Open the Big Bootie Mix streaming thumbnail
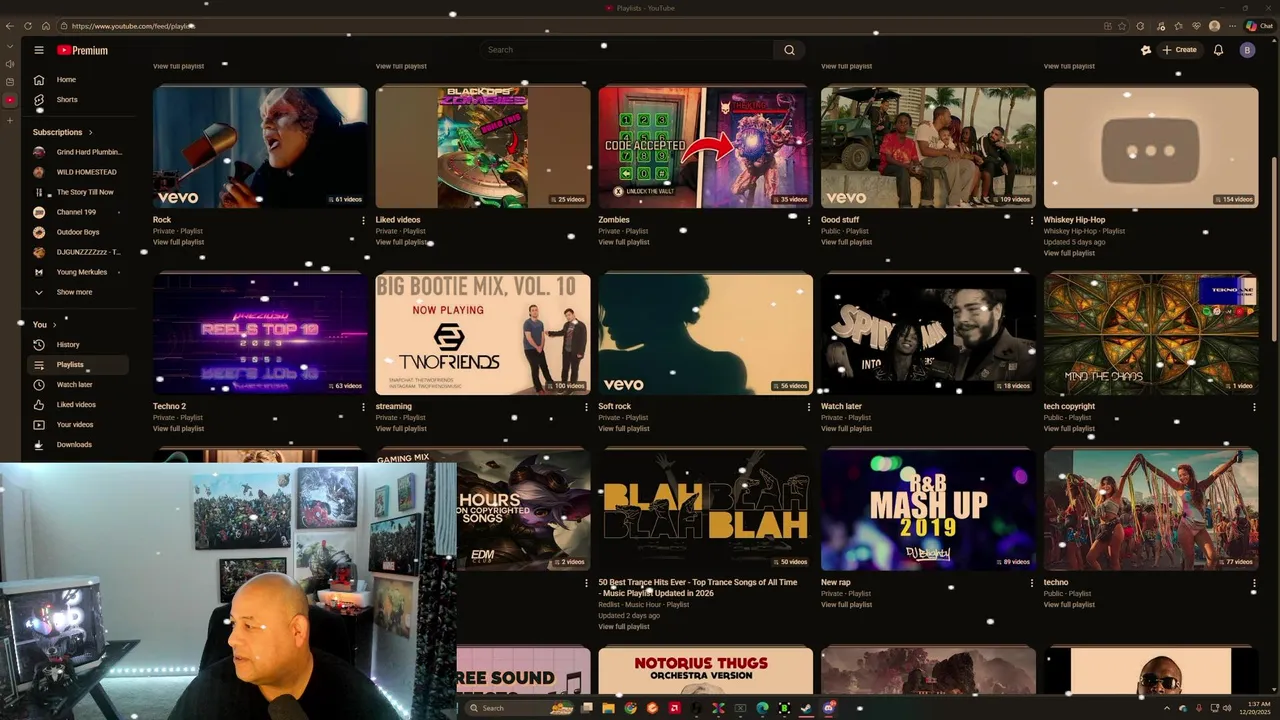This screenshot has height=720, width=1280. 483,334
